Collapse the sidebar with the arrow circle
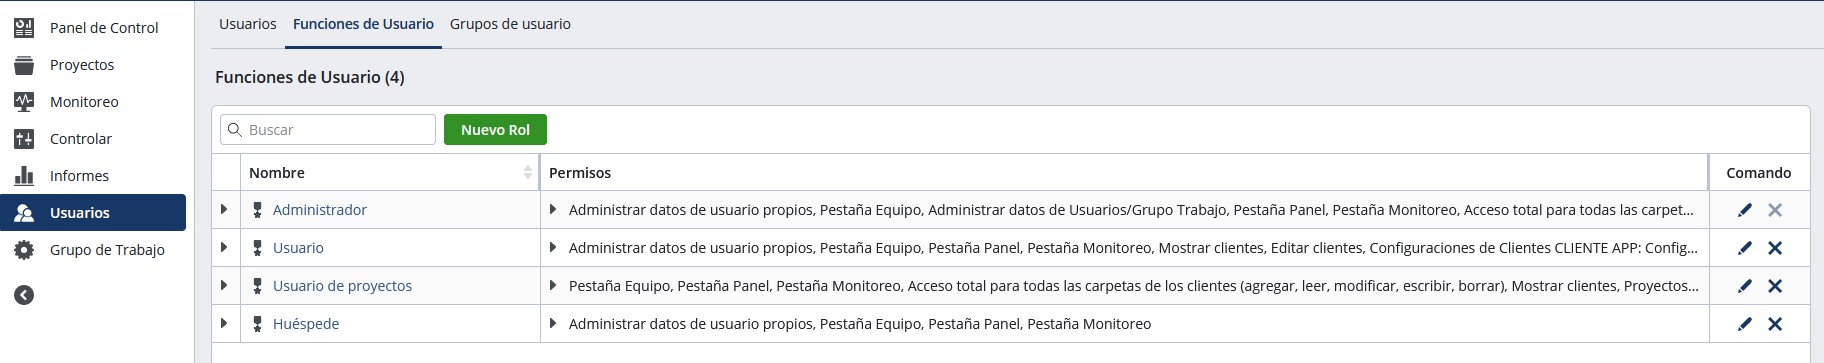 point(24,295)
